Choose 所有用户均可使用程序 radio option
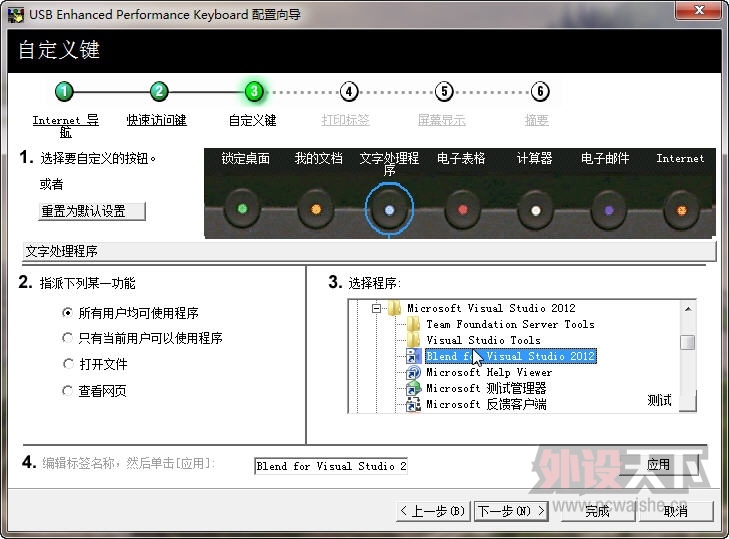 [67, 313]
